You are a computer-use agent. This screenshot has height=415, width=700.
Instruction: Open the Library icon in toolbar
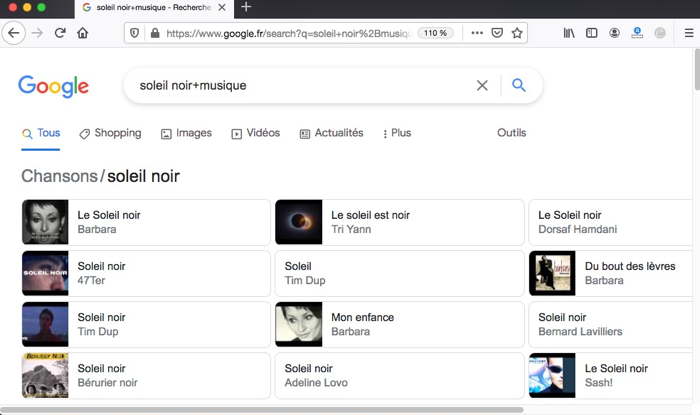click(x=569, y=33)
